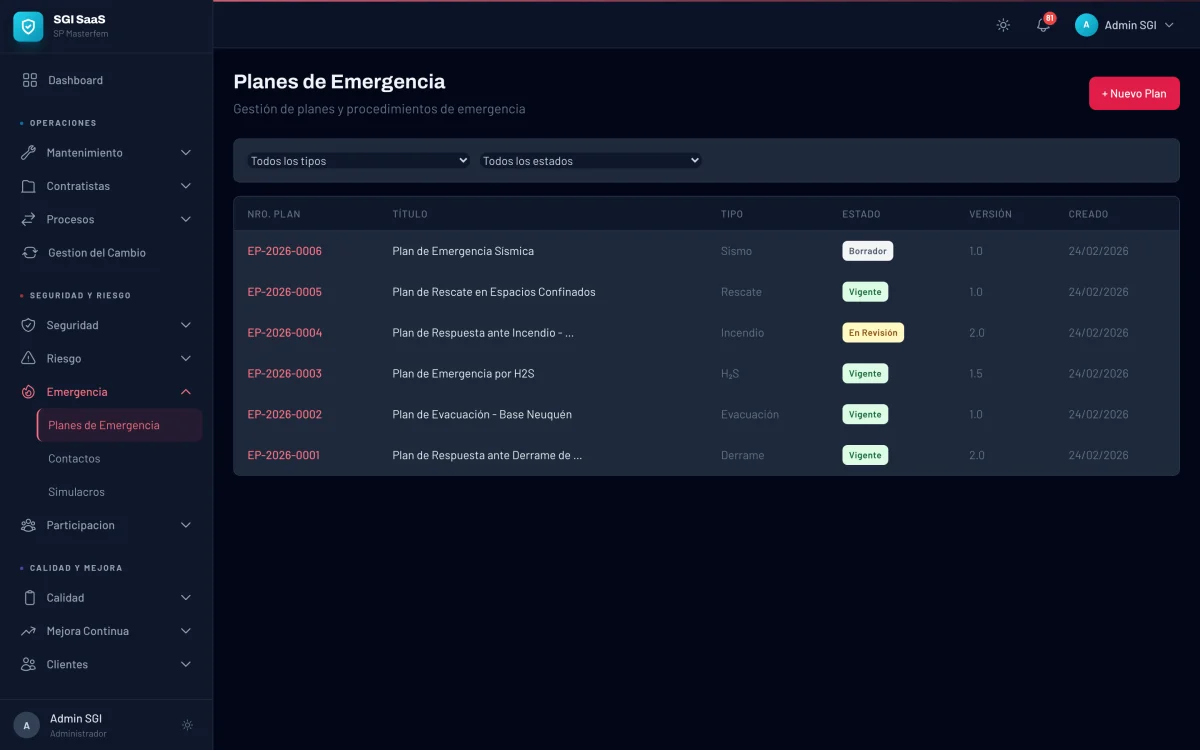
Task: Click the Seguridad shield icon
Action: click(x=29, y=325)
